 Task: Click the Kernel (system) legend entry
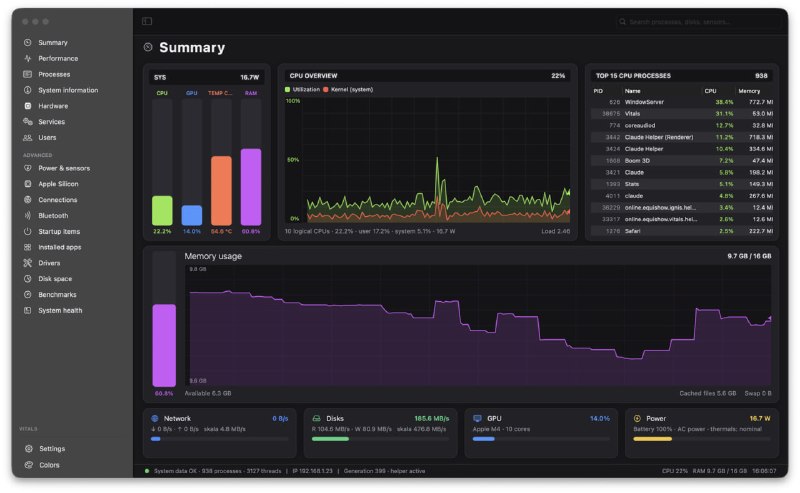[348, 89]
